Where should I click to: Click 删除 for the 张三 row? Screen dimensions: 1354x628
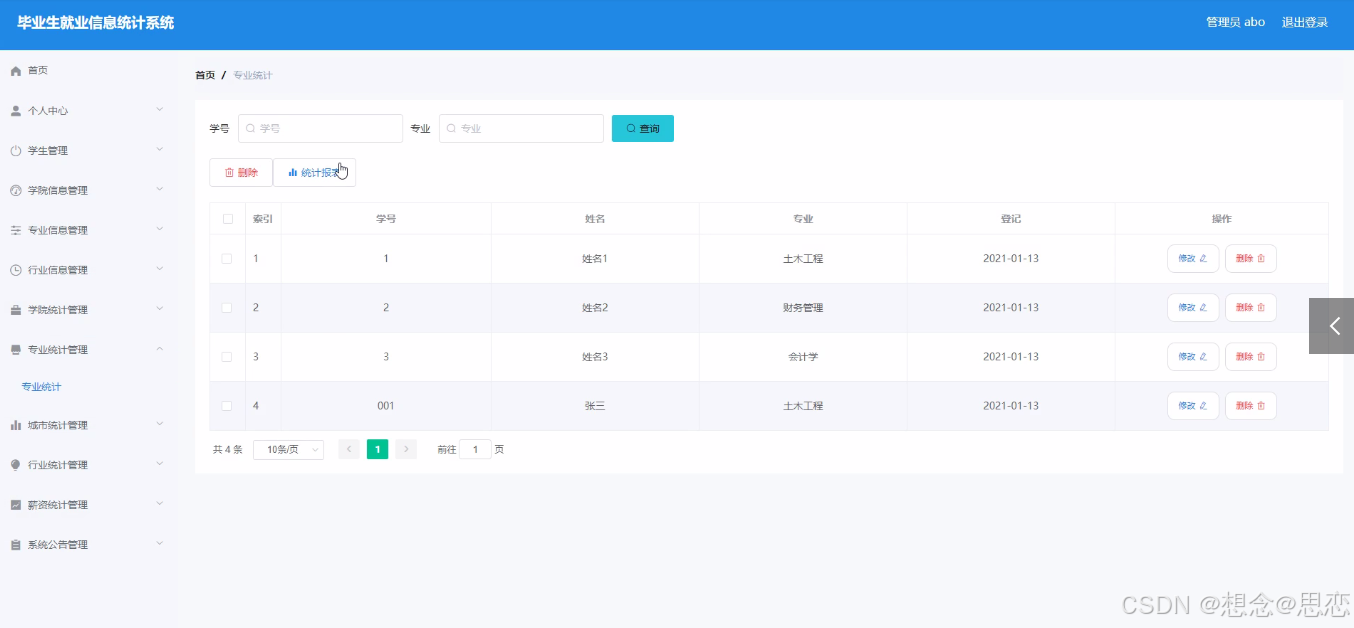click(1251, 406)
